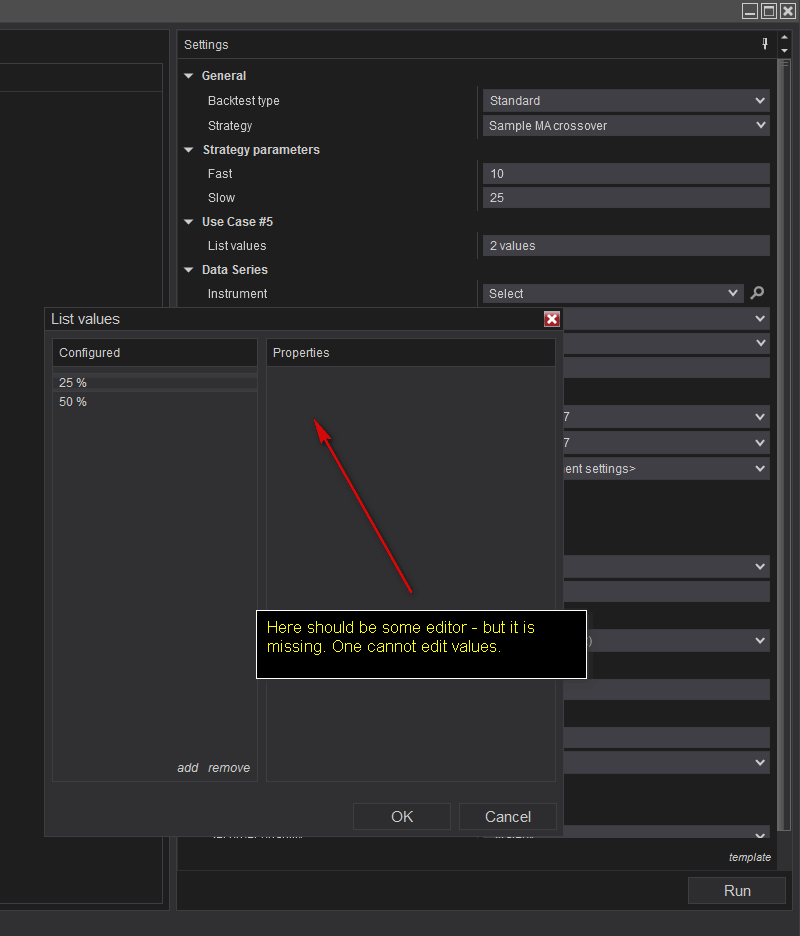Select the 50 % configured entry
The height and width of the screenshot is (936, 800).
click(155, 402)
